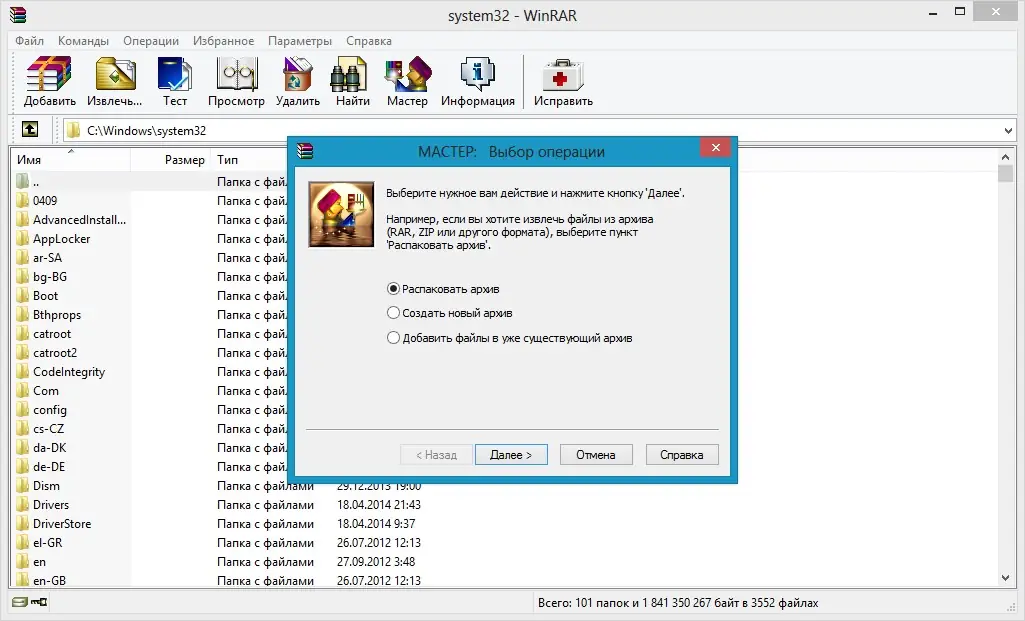This screenshot has height=621, width=1025.
Task: Select the catroot2 folder
Action: 55,352
